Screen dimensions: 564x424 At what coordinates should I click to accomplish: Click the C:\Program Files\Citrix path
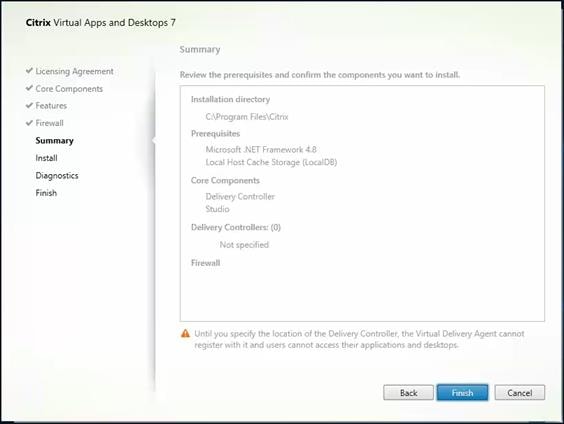247,117
